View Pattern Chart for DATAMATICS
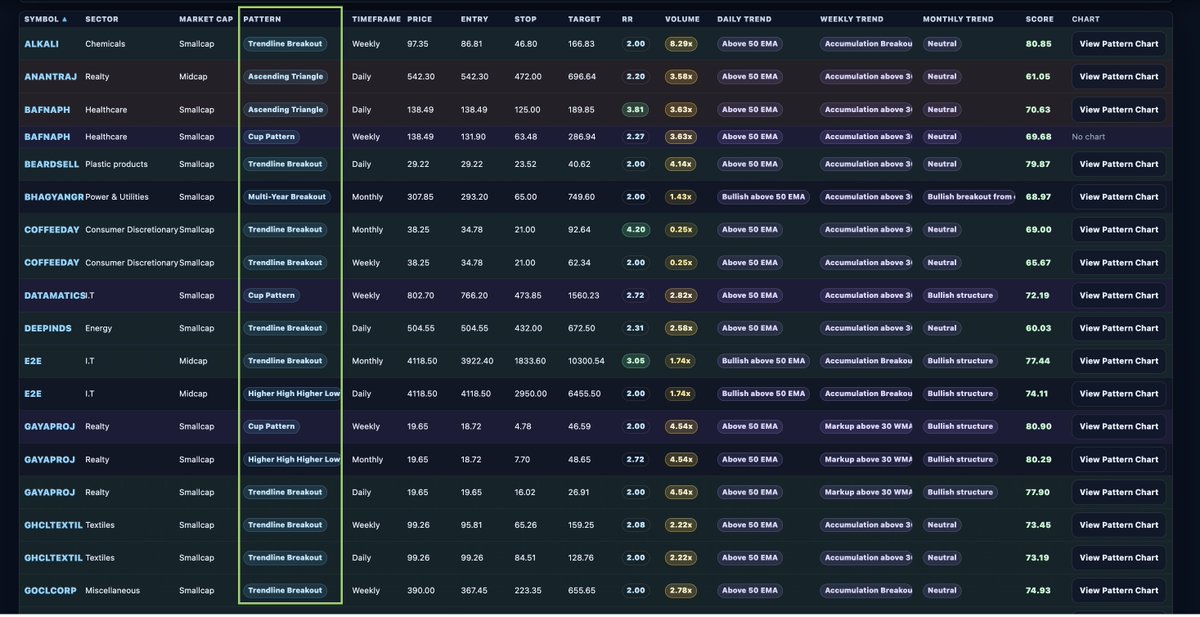 [x=1118, y=296]
